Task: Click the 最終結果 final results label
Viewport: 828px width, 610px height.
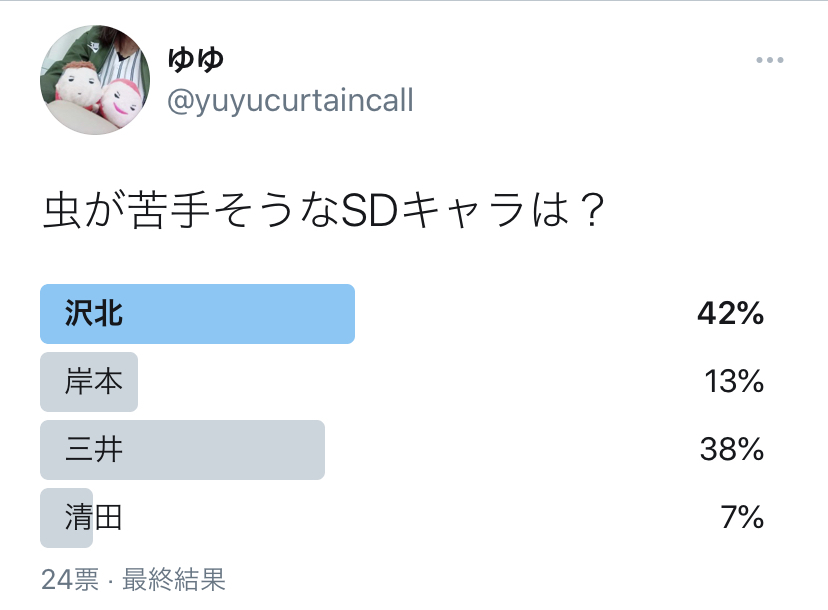Action: [174, 579]
